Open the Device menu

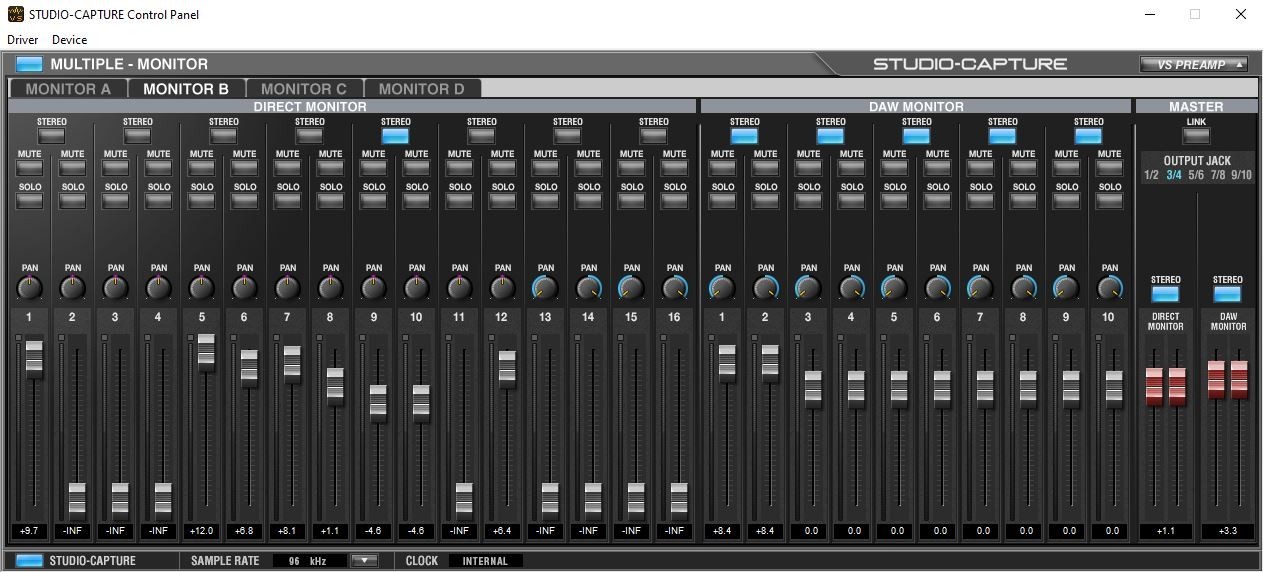[x=70, y=40]
